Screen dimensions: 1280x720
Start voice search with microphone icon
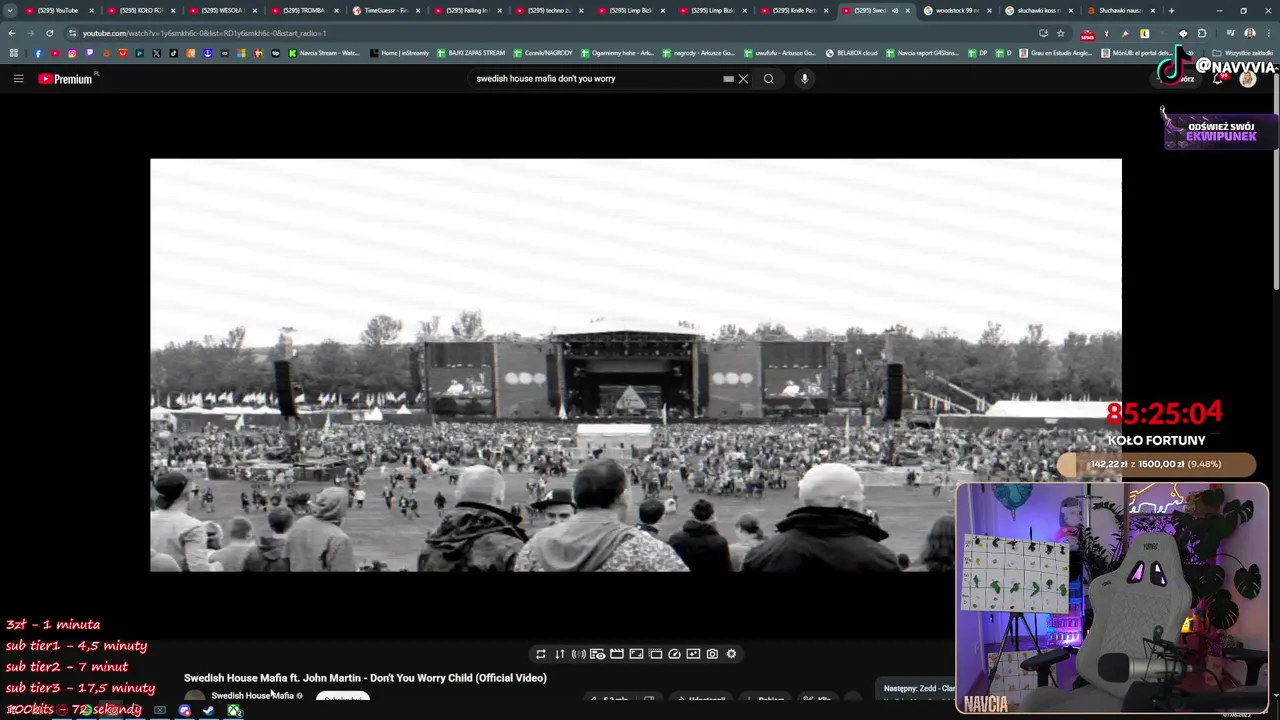click(804, 79)
